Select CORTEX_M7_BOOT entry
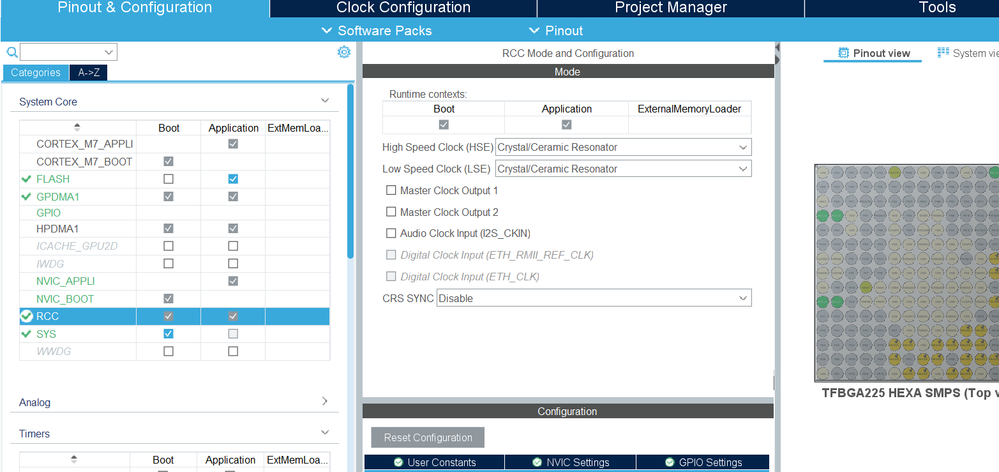Screen dimensions: 999x472 84,162
